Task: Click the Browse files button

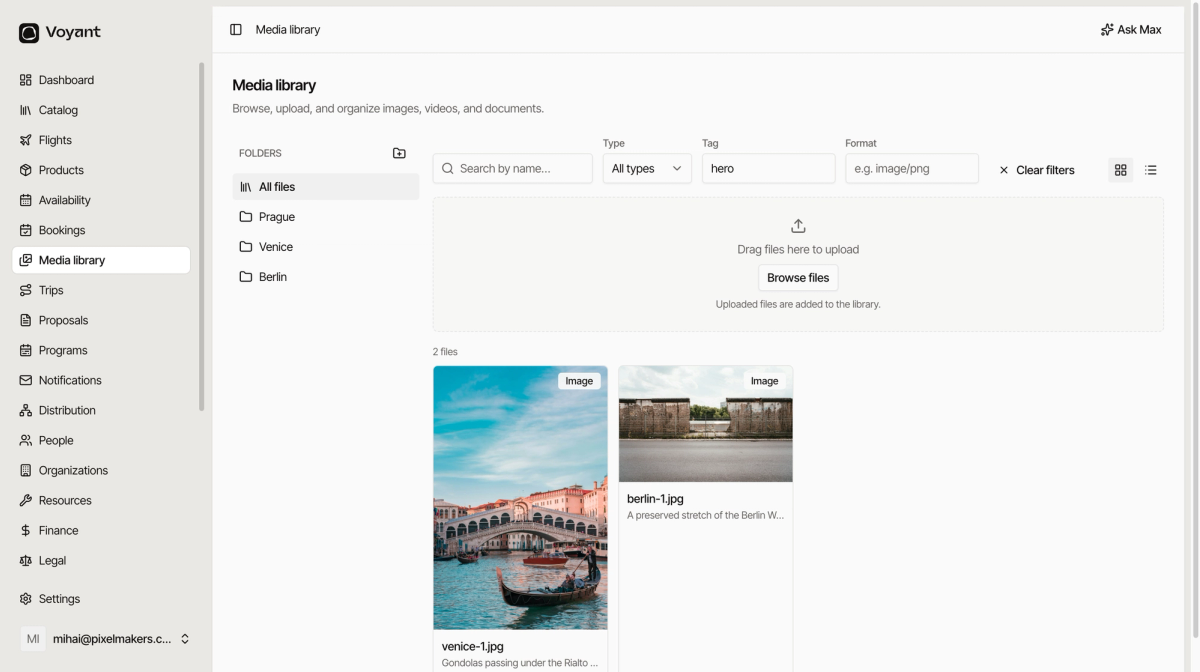Action: click(798, 278)
